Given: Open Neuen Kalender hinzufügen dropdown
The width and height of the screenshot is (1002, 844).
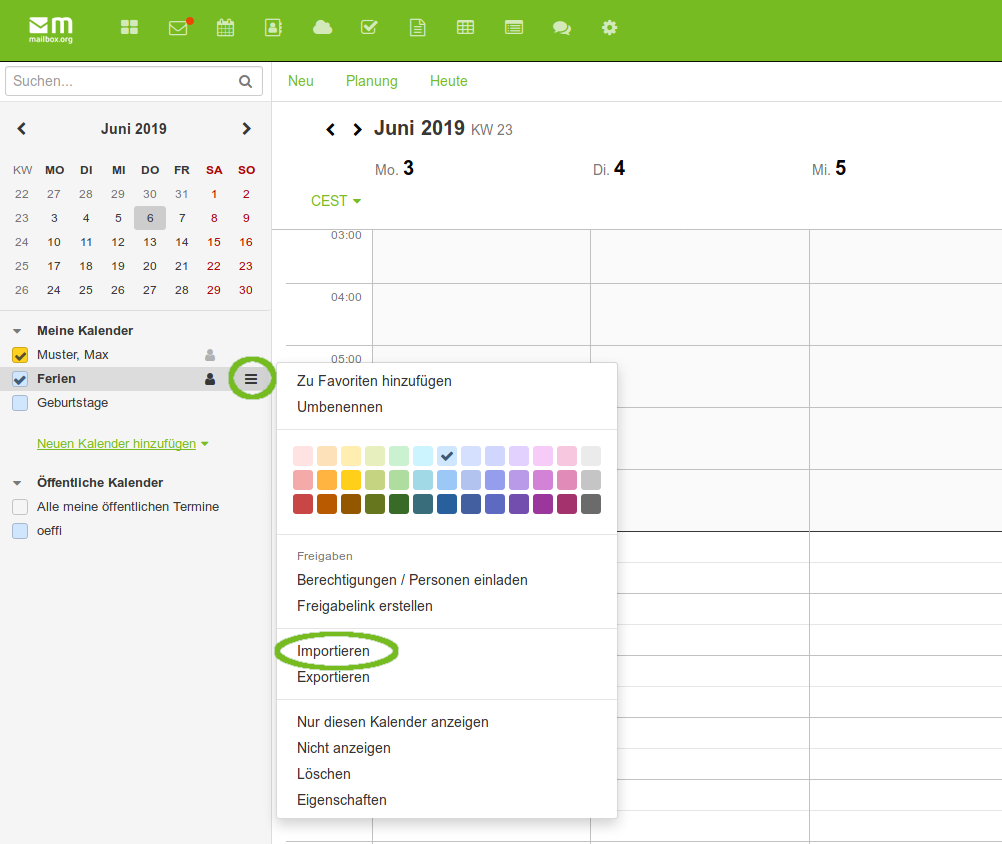Looking at the screenshot, I should coord(123,443).
